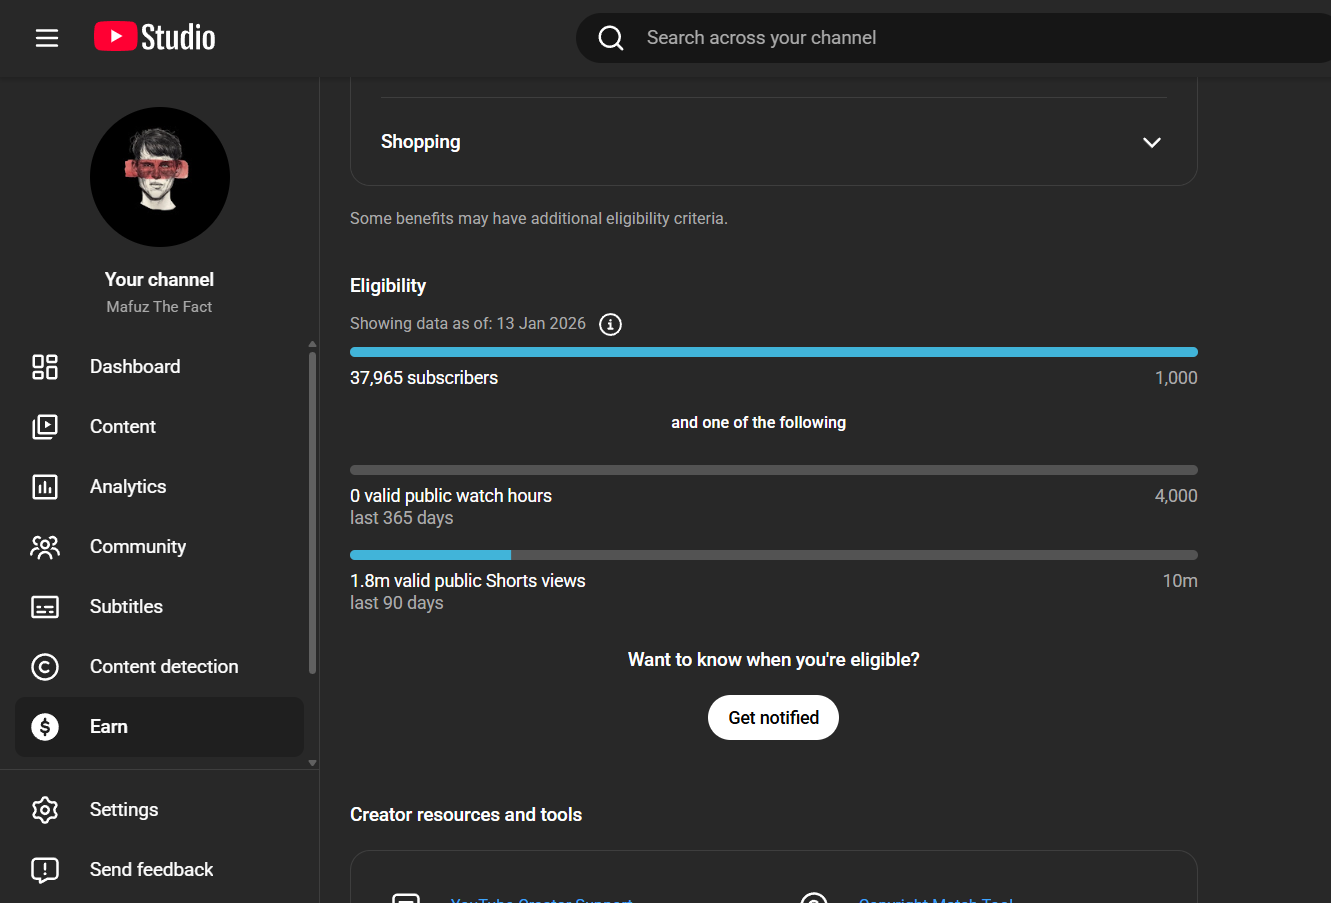Click the Analytics chart icon
The height and width of the screenshot is (903, 1331).
click(45, 487)
